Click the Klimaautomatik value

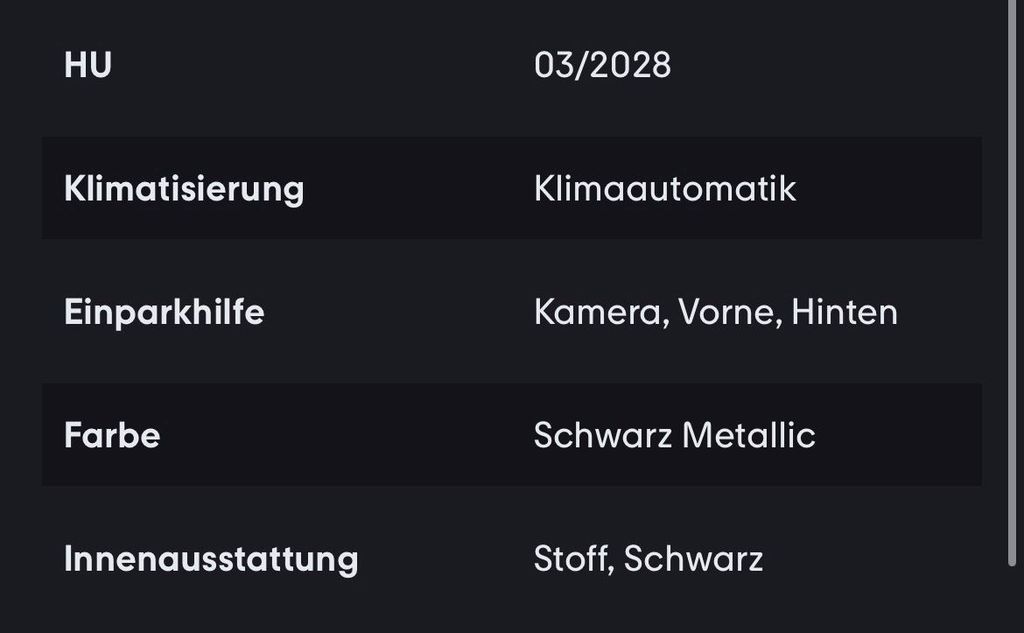(665, 189)
